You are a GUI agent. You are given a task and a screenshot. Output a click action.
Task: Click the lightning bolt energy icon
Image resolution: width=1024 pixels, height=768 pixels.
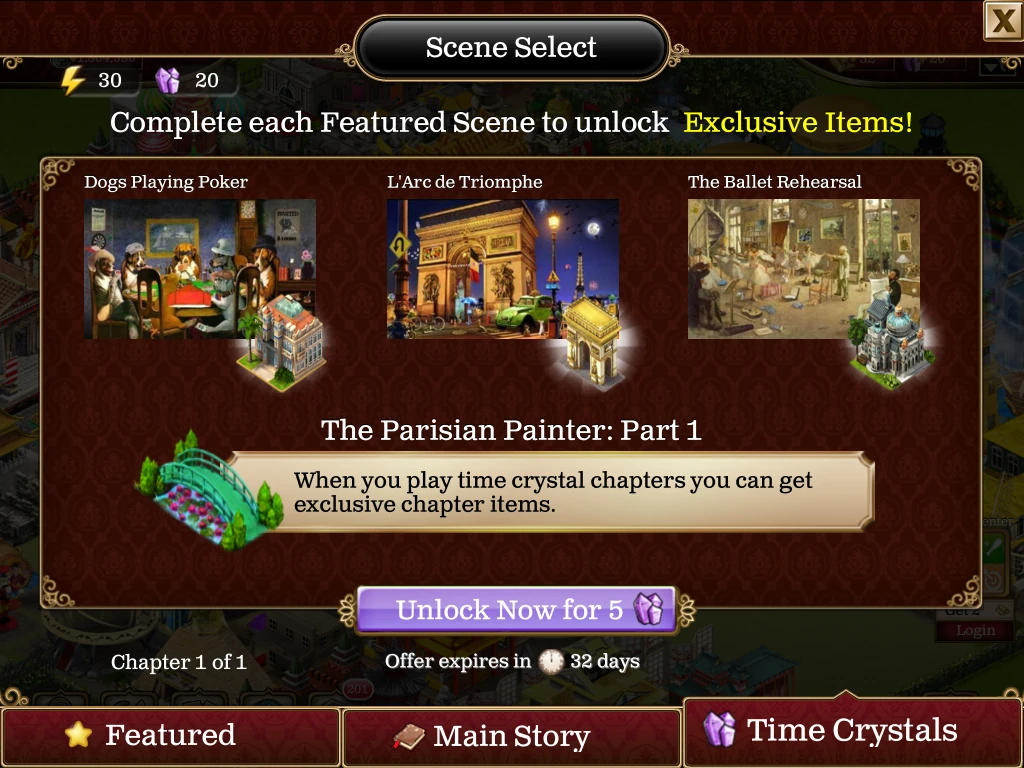(x=72, y=80)
